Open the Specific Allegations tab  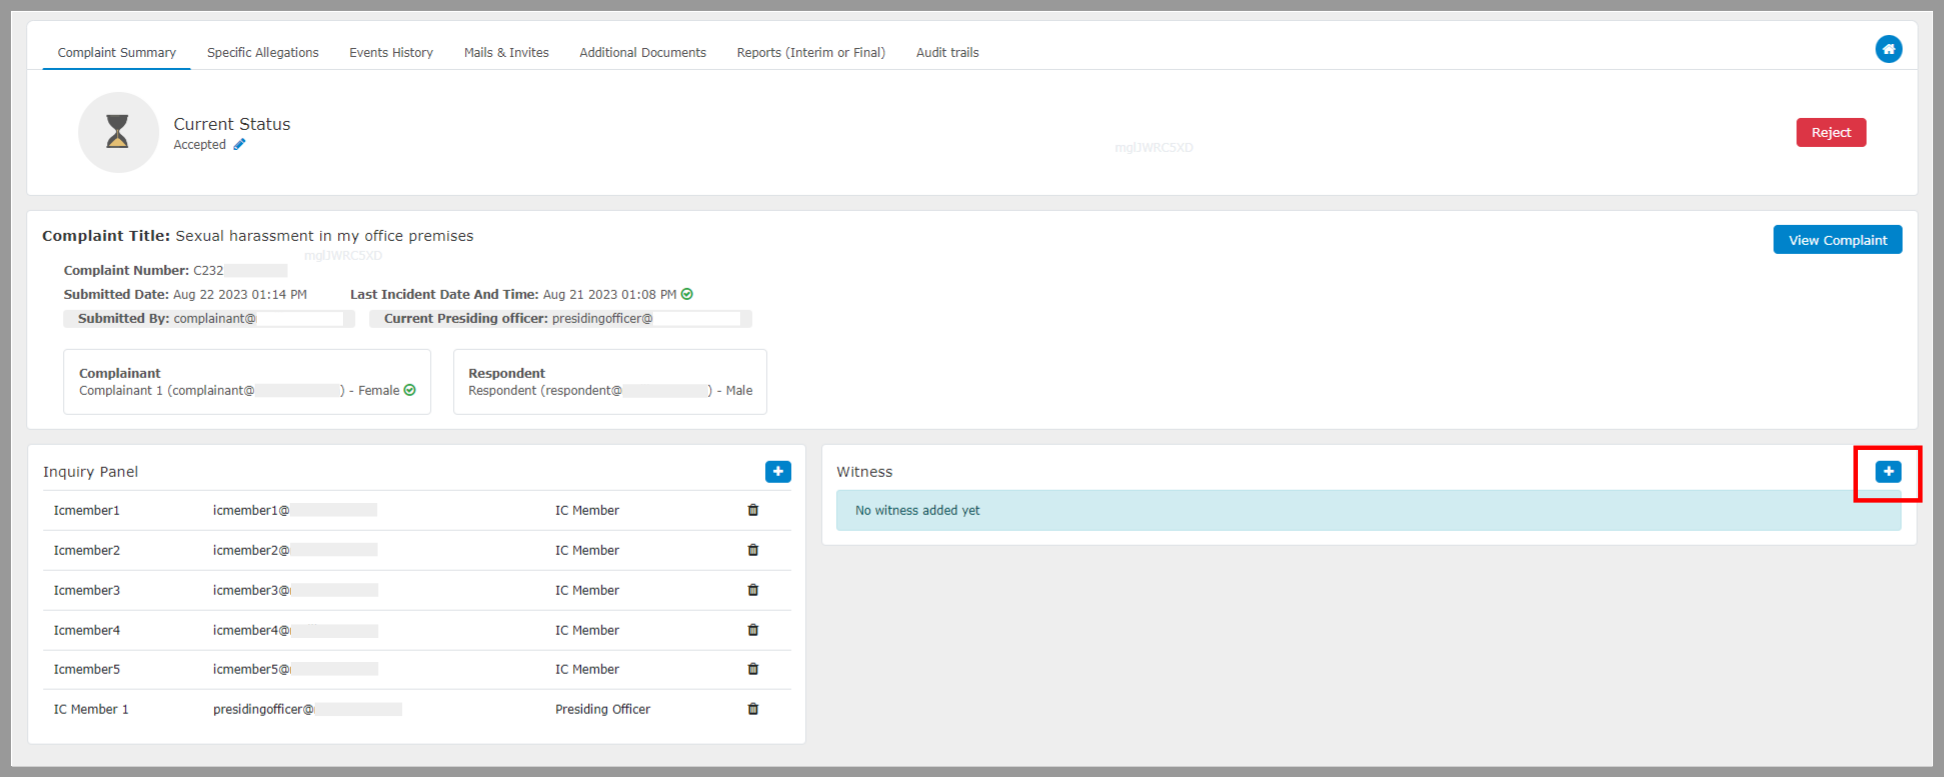pos(262,53)
